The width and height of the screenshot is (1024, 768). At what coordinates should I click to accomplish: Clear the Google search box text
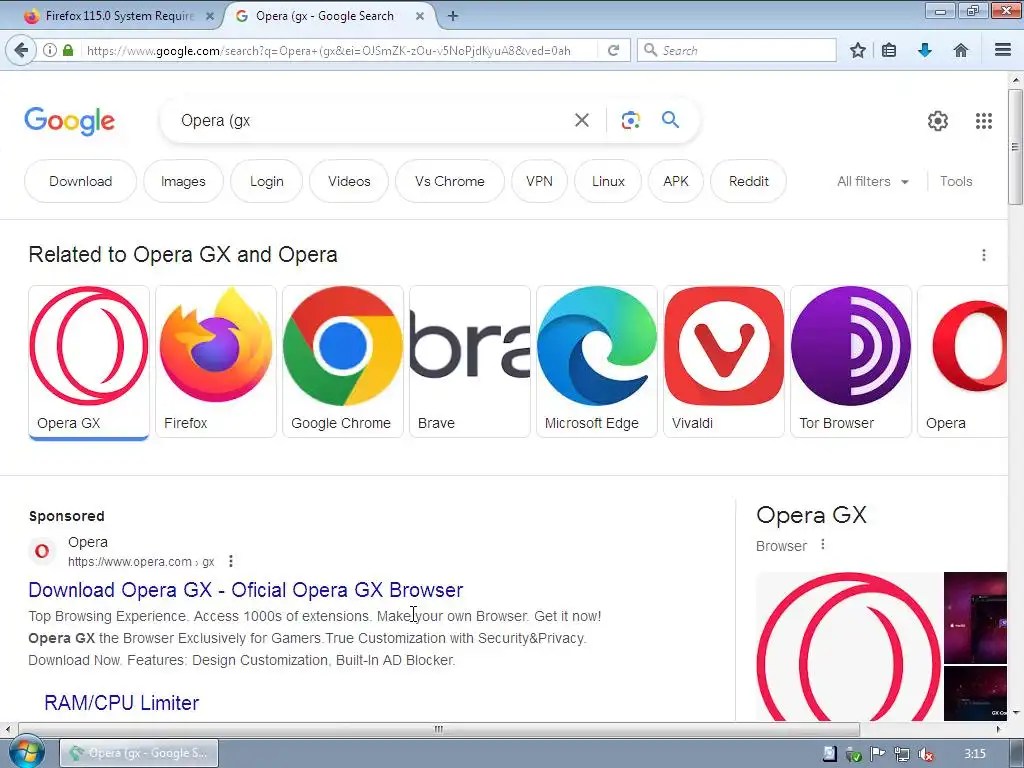click(581, 120)
